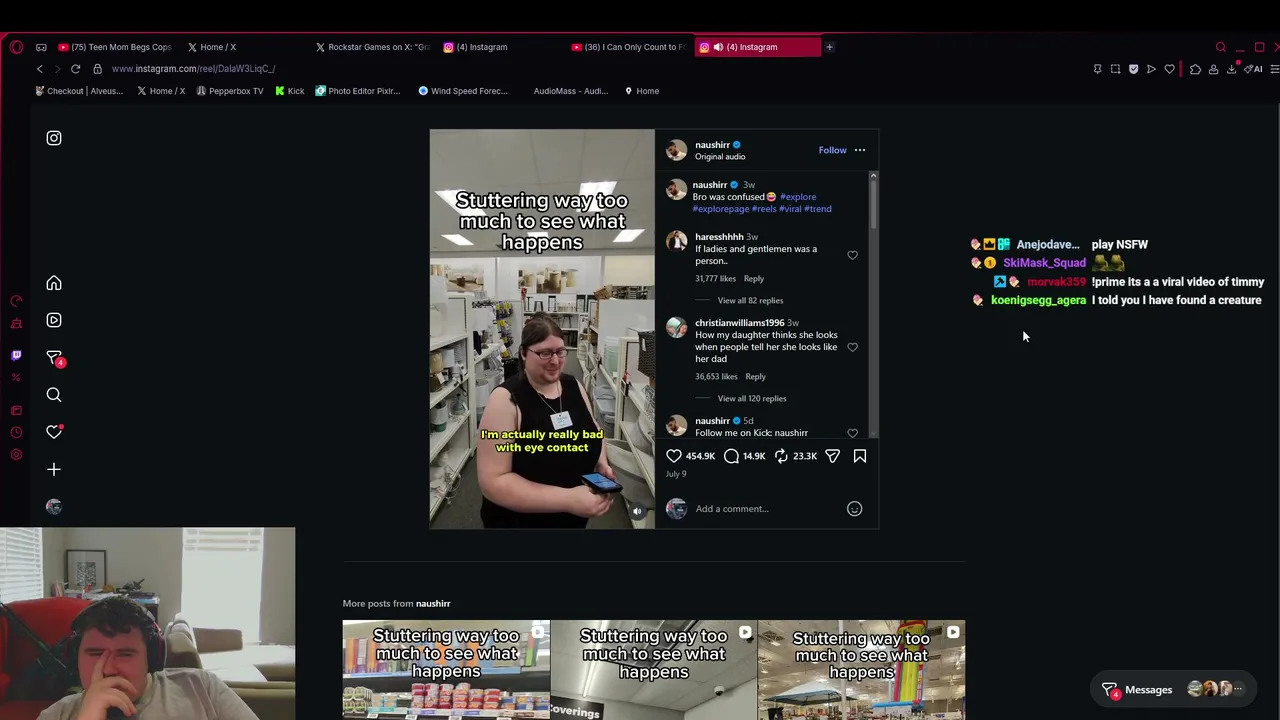Viewport: 1280px width, 720px height.
Task: Open Photo Editor Pixlr bookmark
Action: point(358,91)
